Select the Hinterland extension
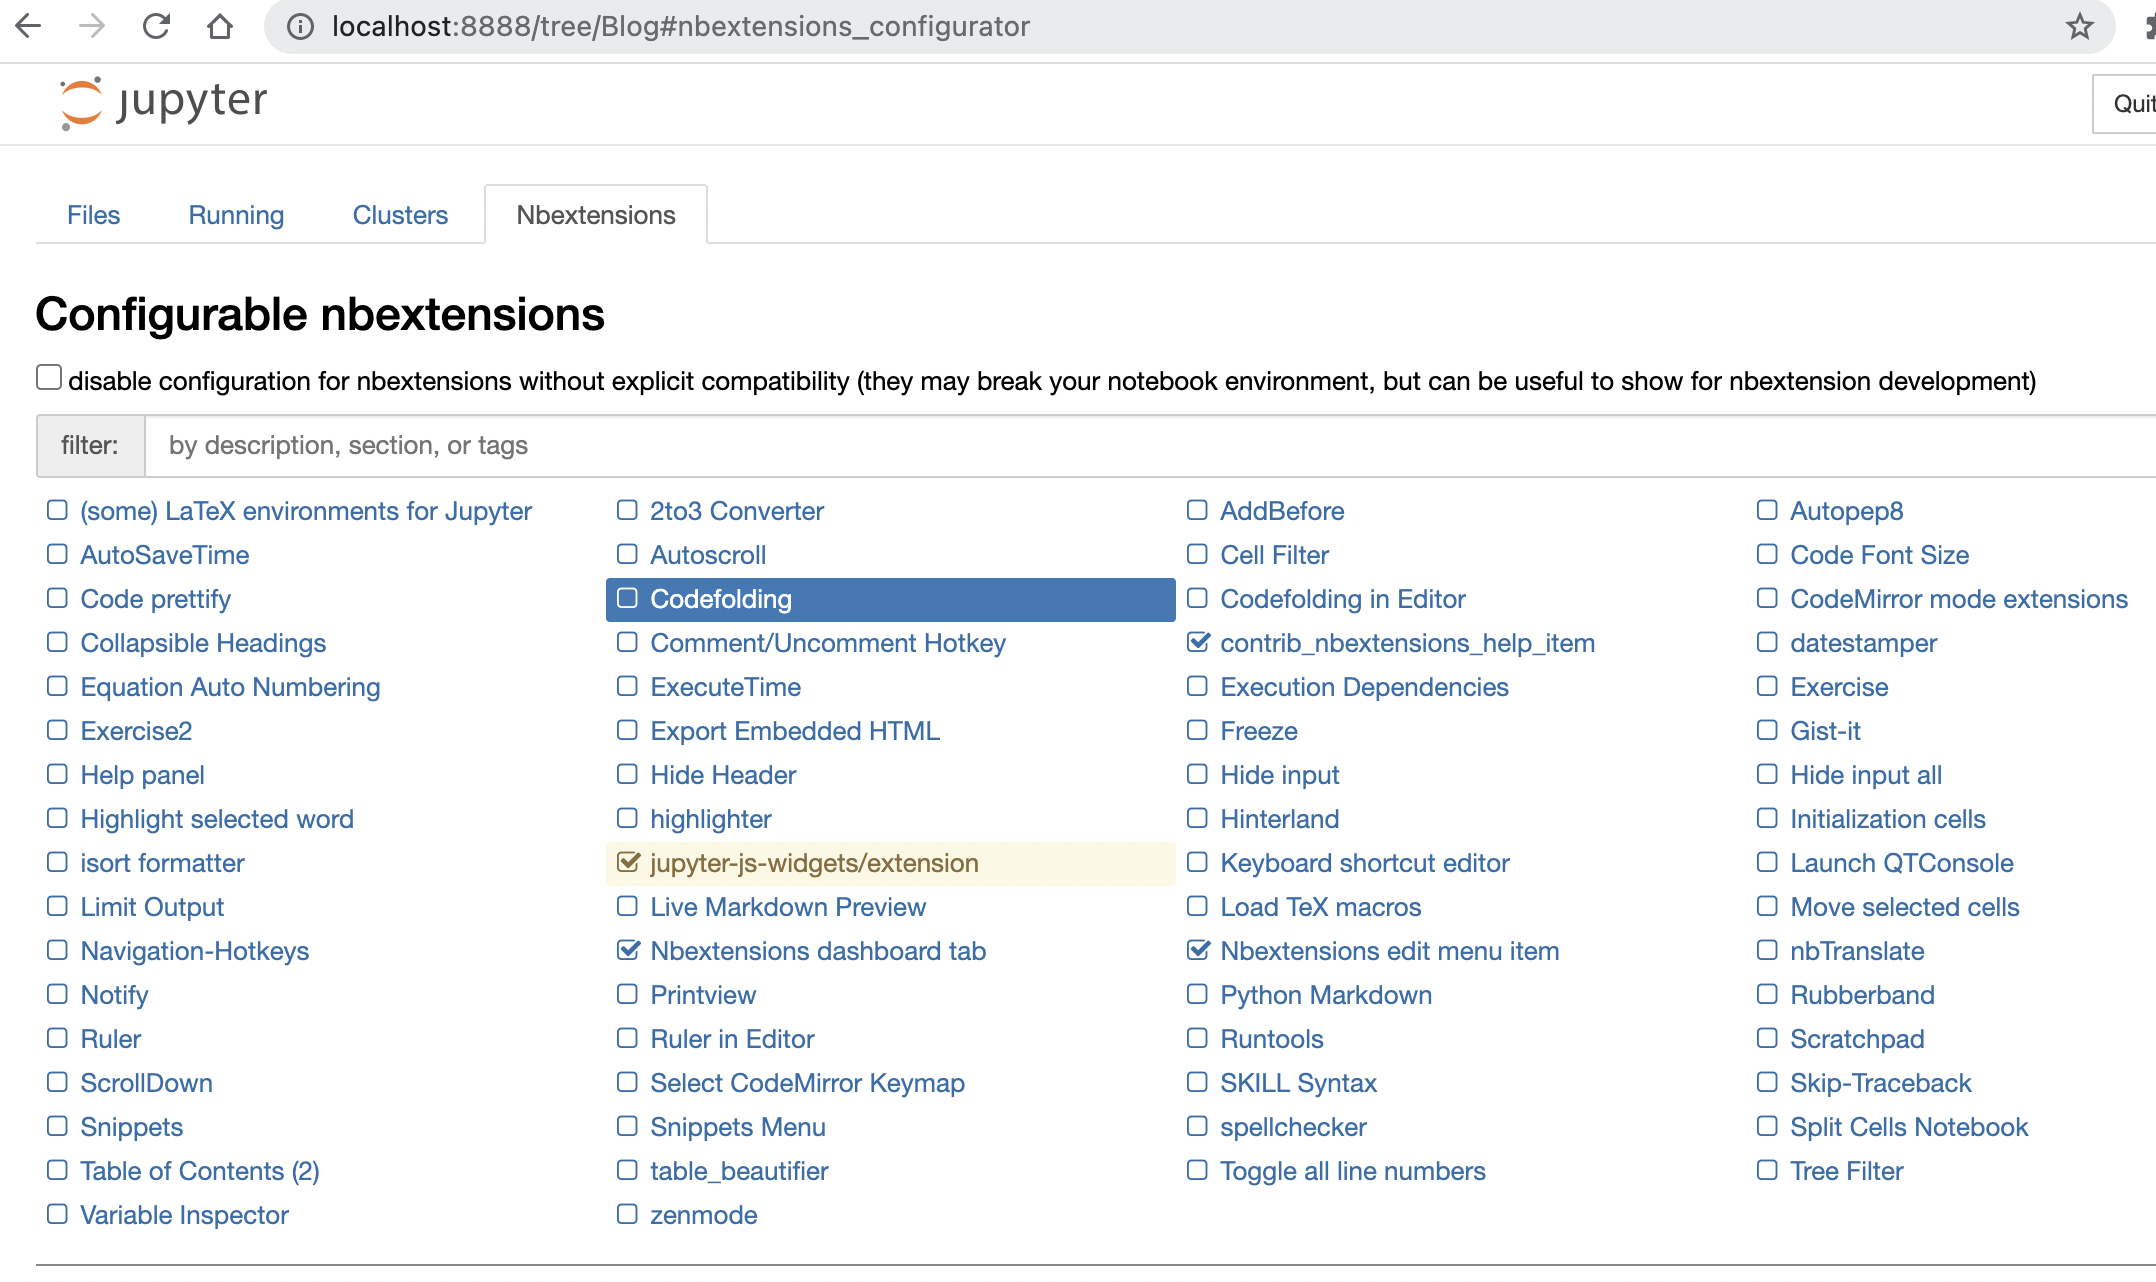The width and height of the screenshot is (2156, 1282). [1279, 819]
